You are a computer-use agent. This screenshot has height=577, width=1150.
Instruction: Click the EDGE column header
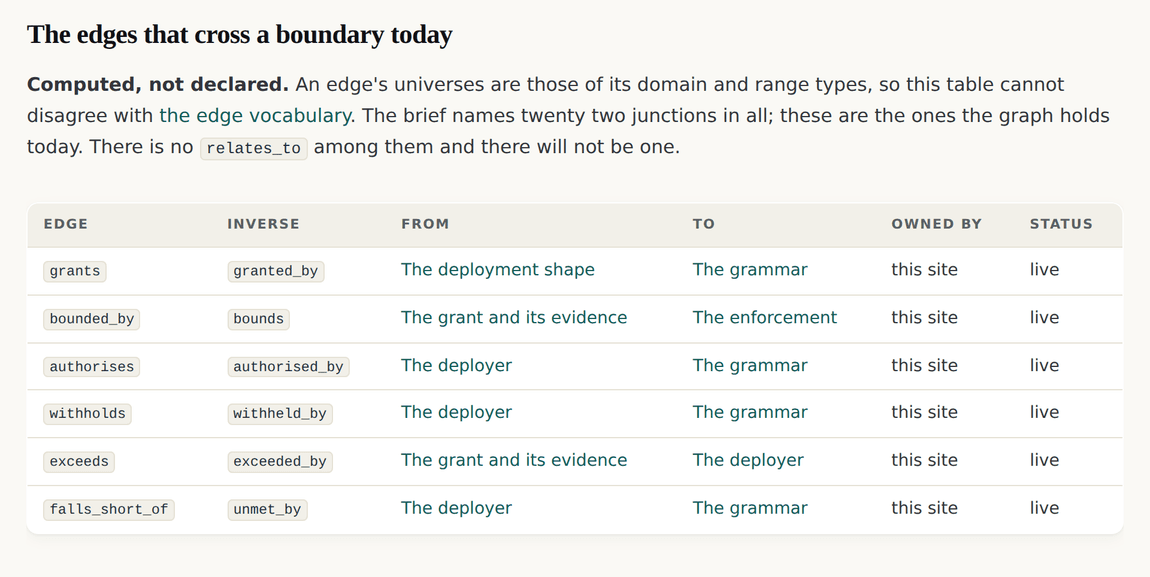tap(66, 224)
